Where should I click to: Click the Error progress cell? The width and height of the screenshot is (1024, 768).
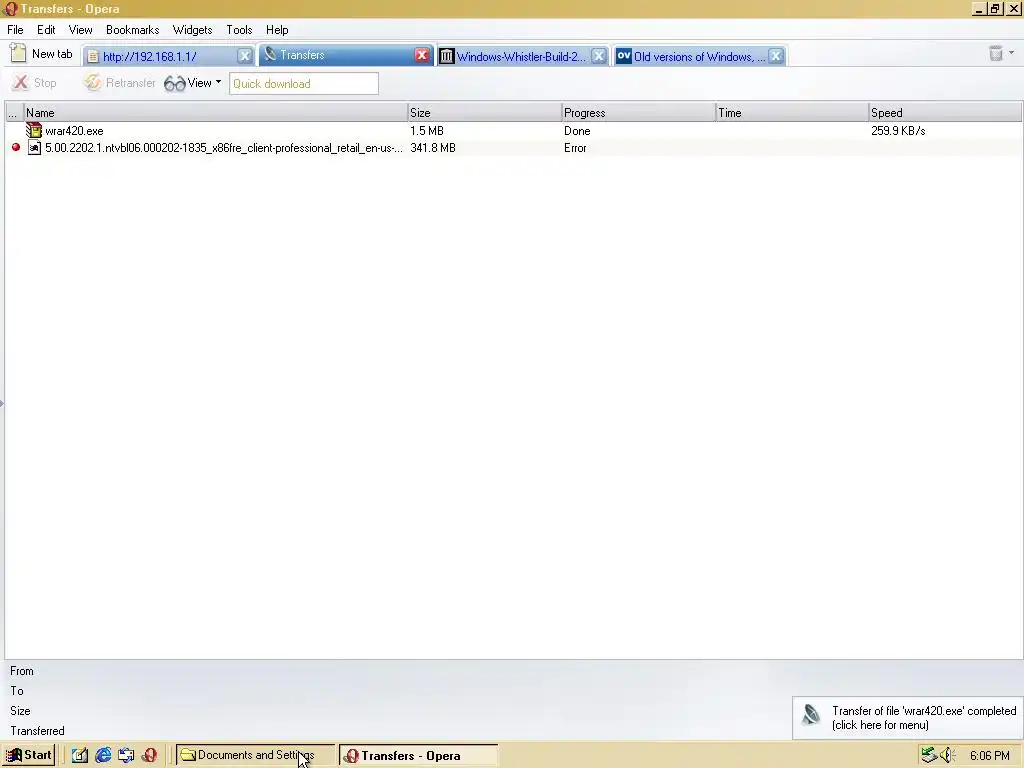click(575, 148)
